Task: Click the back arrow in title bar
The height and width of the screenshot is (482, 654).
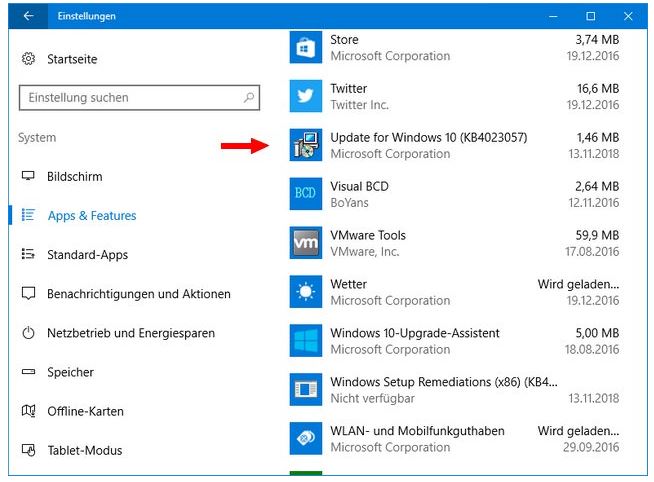Action: pyautogui.click(x=28, y=16)
